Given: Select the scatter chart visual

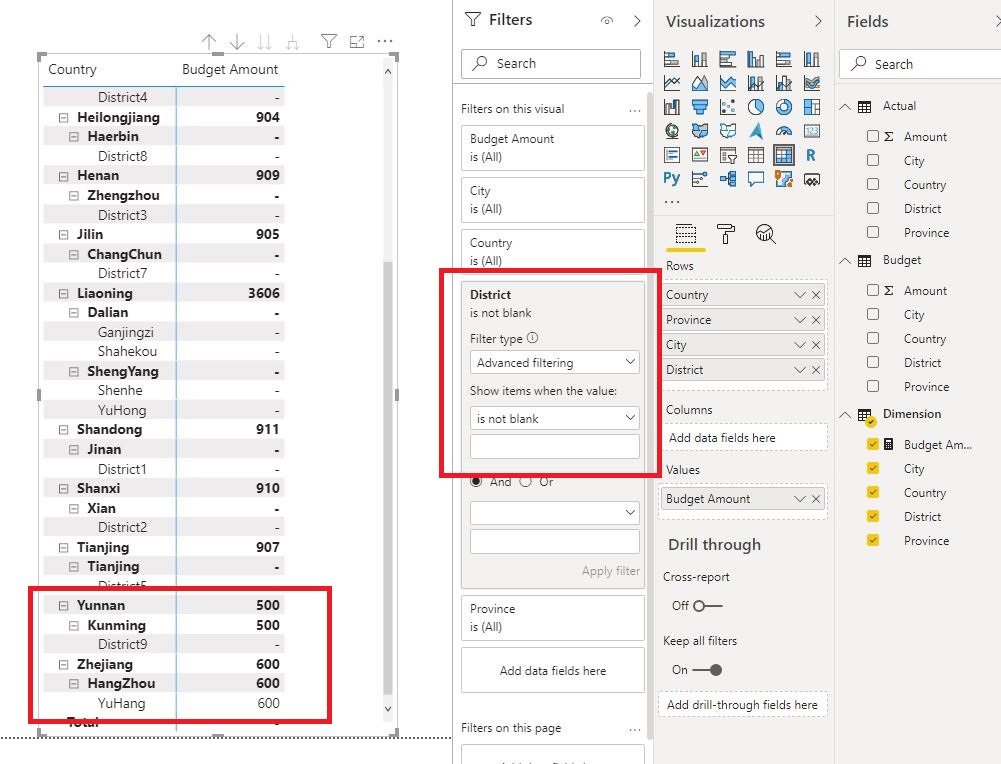Looking at the screenshot, I should pyautogui.click(x=728, y=107).
